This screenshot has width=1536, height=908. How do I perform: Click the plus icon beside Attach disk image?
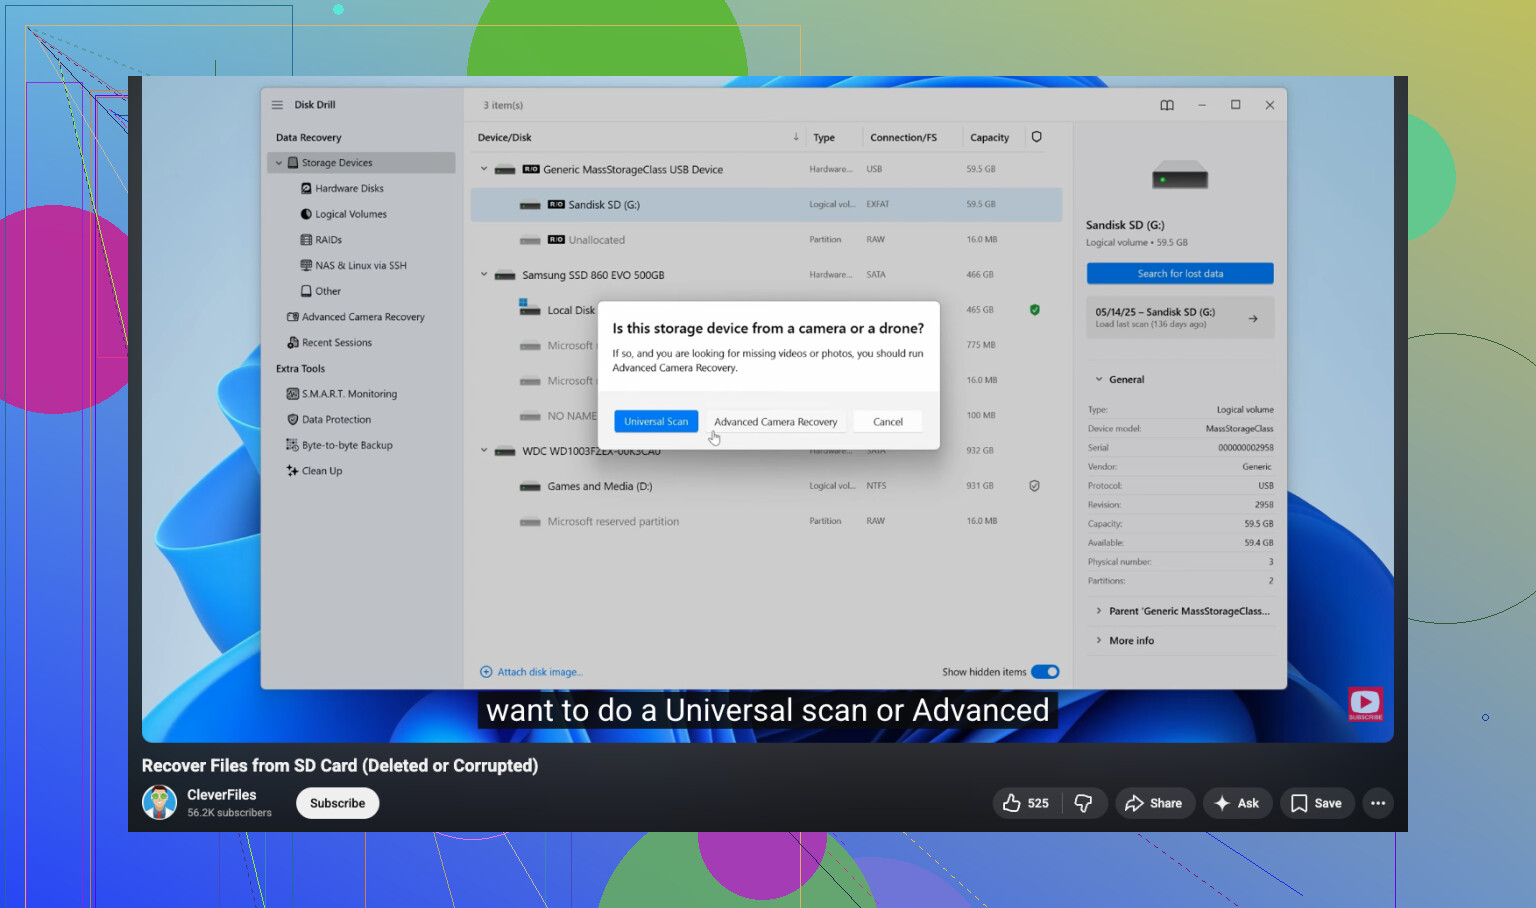486,672
